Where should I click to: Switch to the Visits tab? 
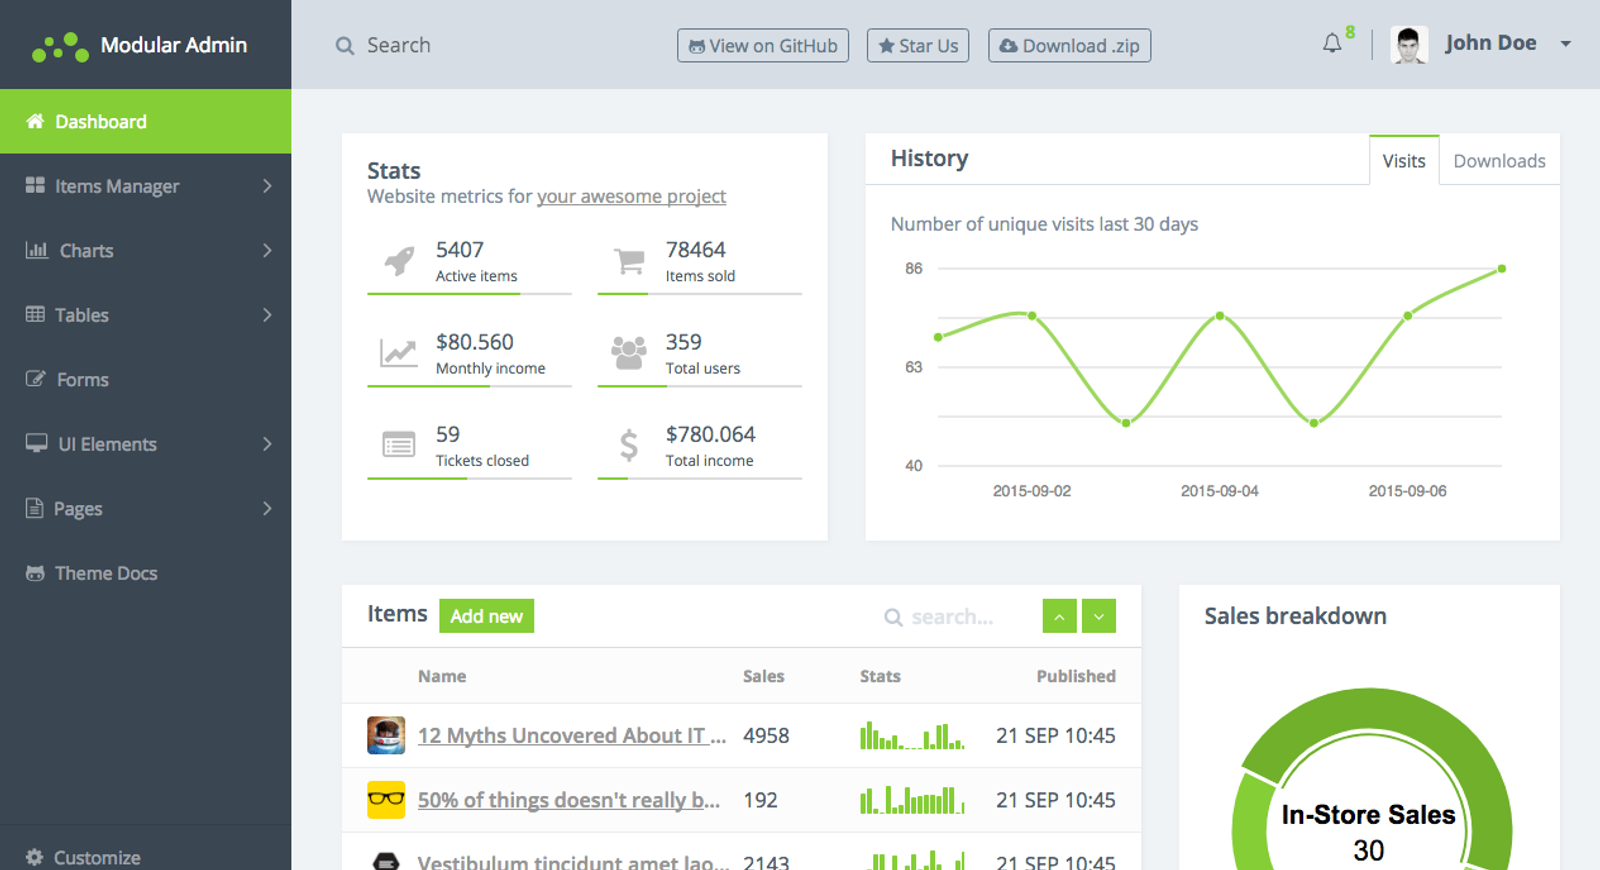(1404, 161)
